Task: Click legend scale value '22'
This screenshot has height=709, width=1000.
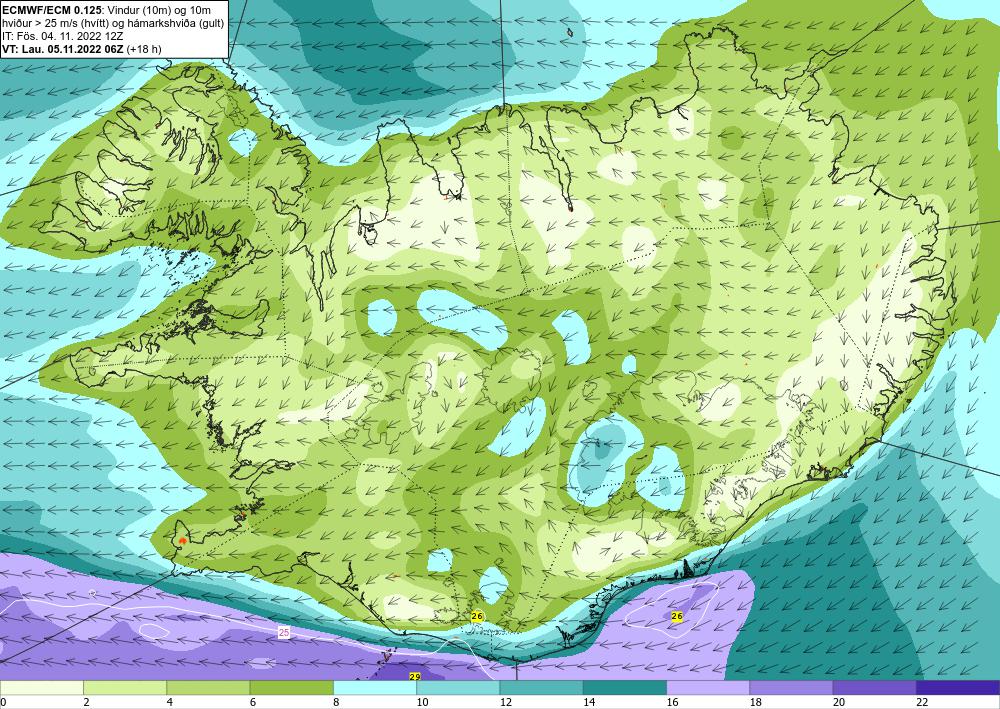Action: tap(922, 702)
